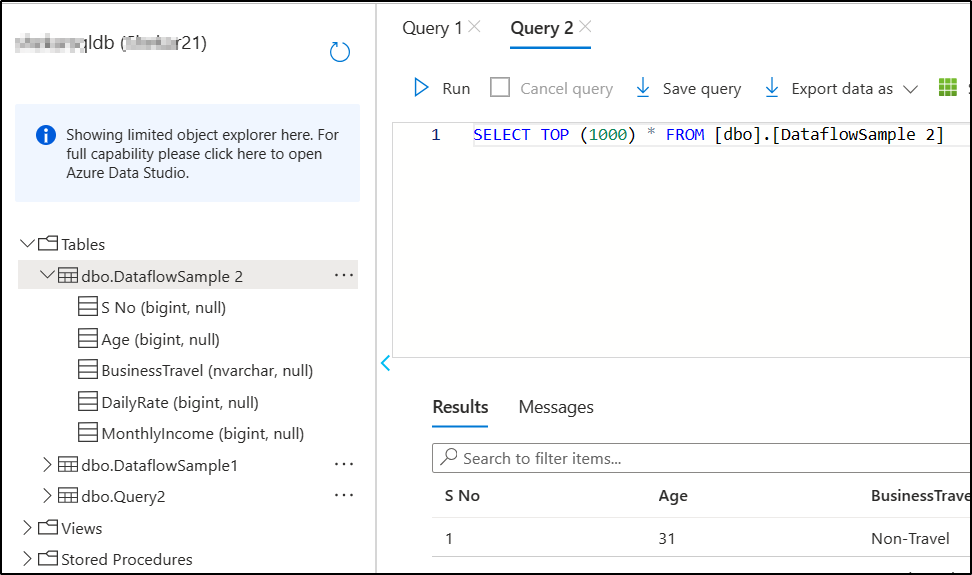Open the Messages tab
Viewport: 972px width, 575px height.
556,407
